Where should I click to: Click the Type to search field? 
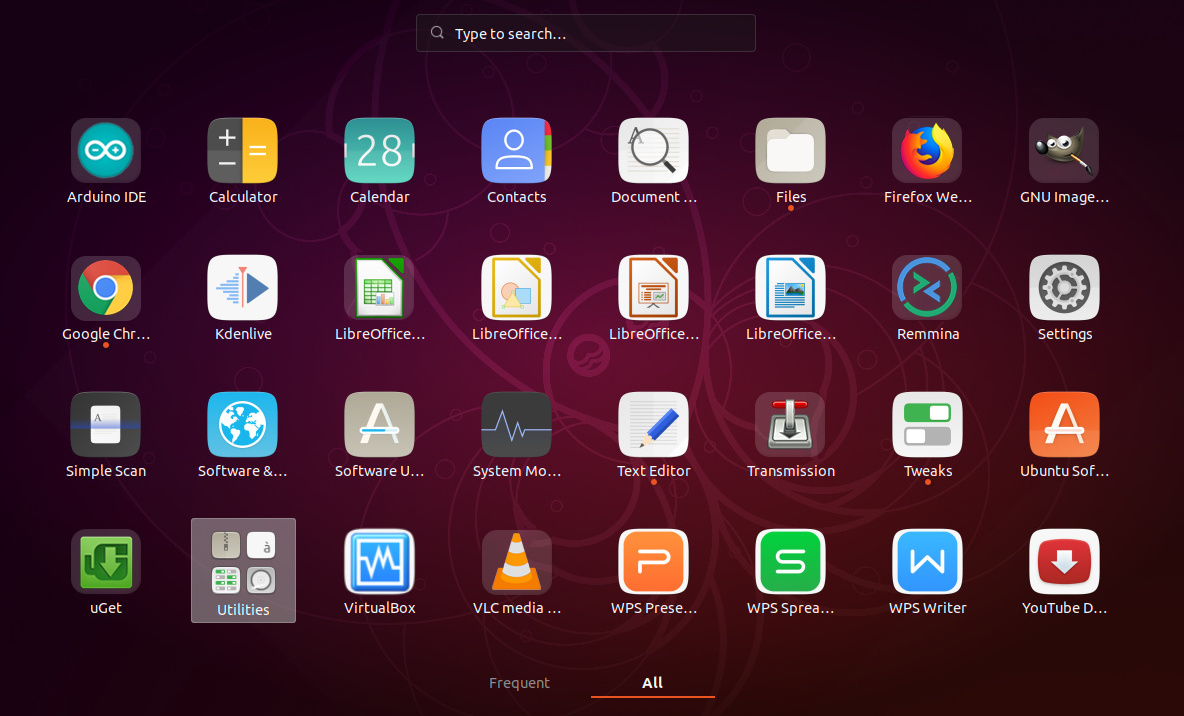click(x=585, y=33)
